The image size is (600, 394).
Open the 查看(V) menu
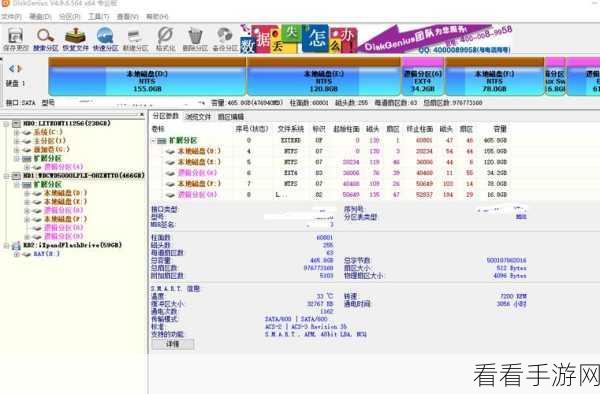(128, 16)
